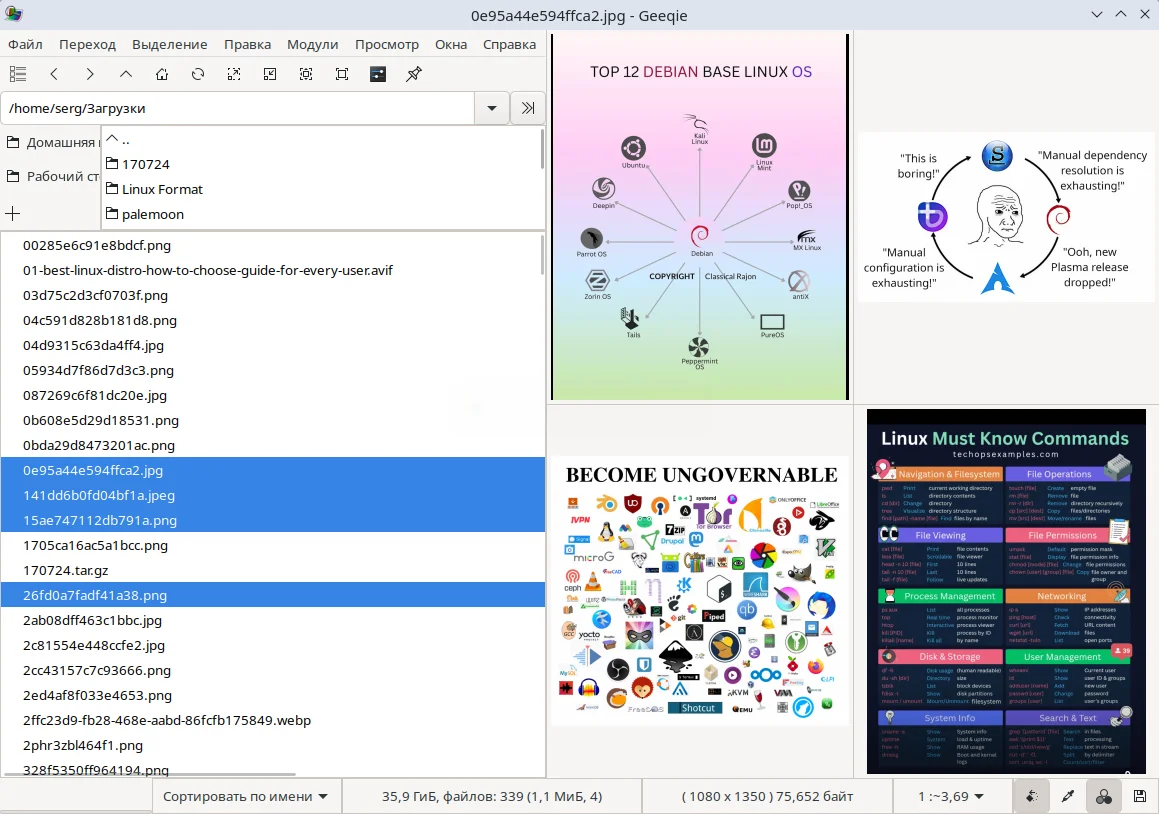Open the 'Сортировать по имени' sort dropdown
Image resolution: width=1159 pixels, height=814 pixels.
pos(245,796)
